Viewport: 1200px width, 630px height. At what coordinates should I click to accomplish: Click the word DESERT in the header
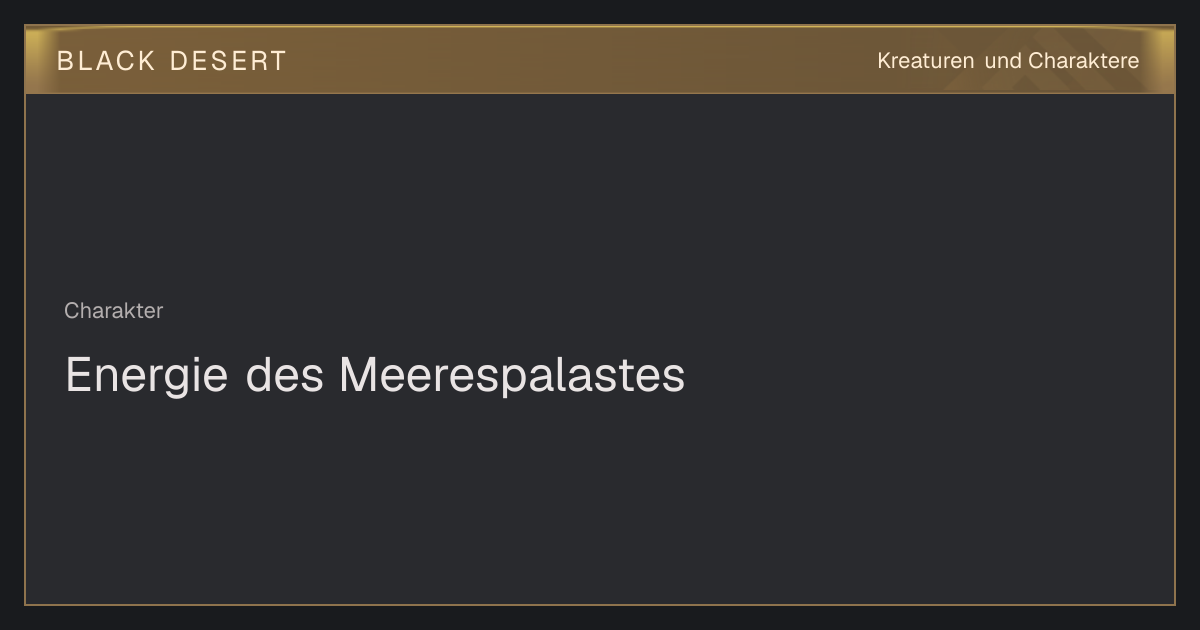(229, 61)
